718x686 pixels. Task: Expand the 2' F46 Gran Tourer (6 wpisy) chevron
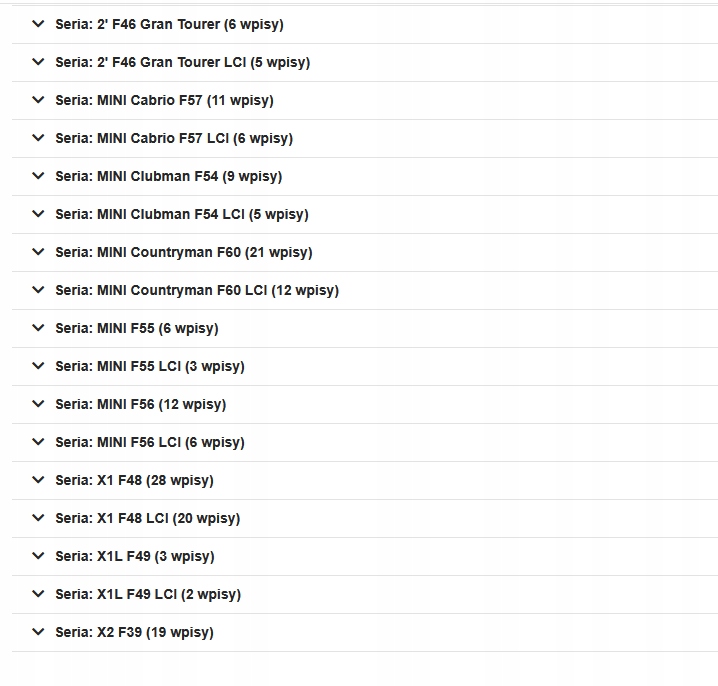pyautogui.click(x=38, y=24)
